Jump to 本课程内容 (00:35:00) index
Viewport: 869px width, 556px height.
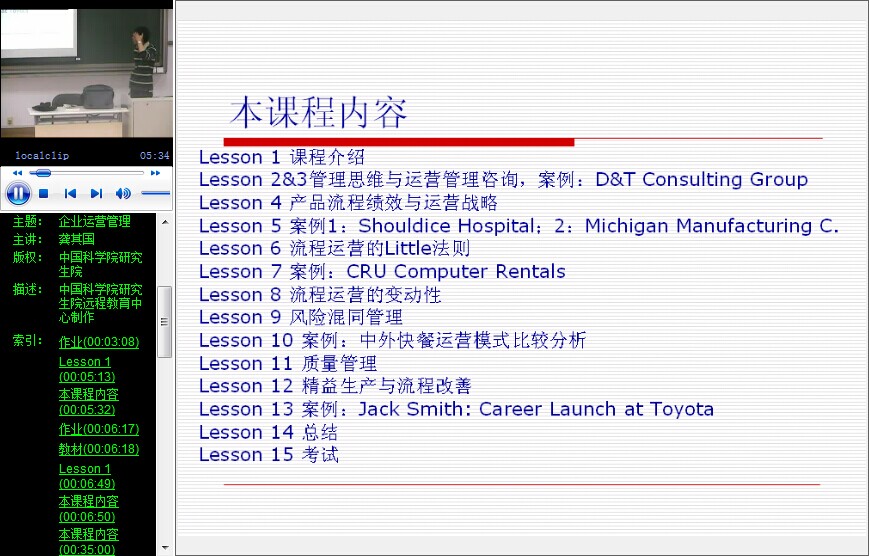pyautogui.click(x=88, y=542)
